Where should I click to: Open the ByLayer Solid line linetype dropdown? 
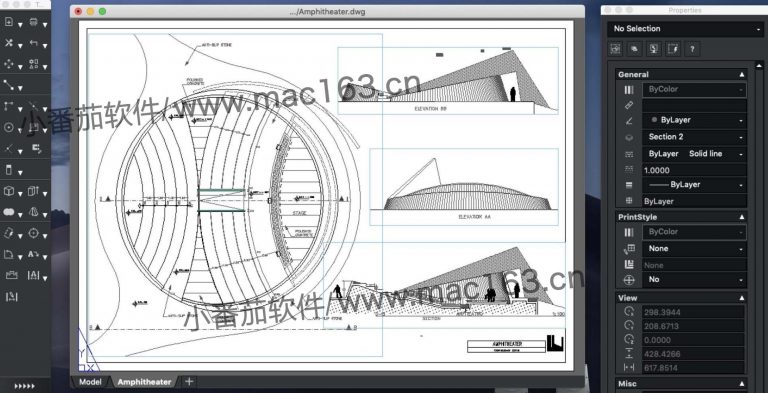695,154
